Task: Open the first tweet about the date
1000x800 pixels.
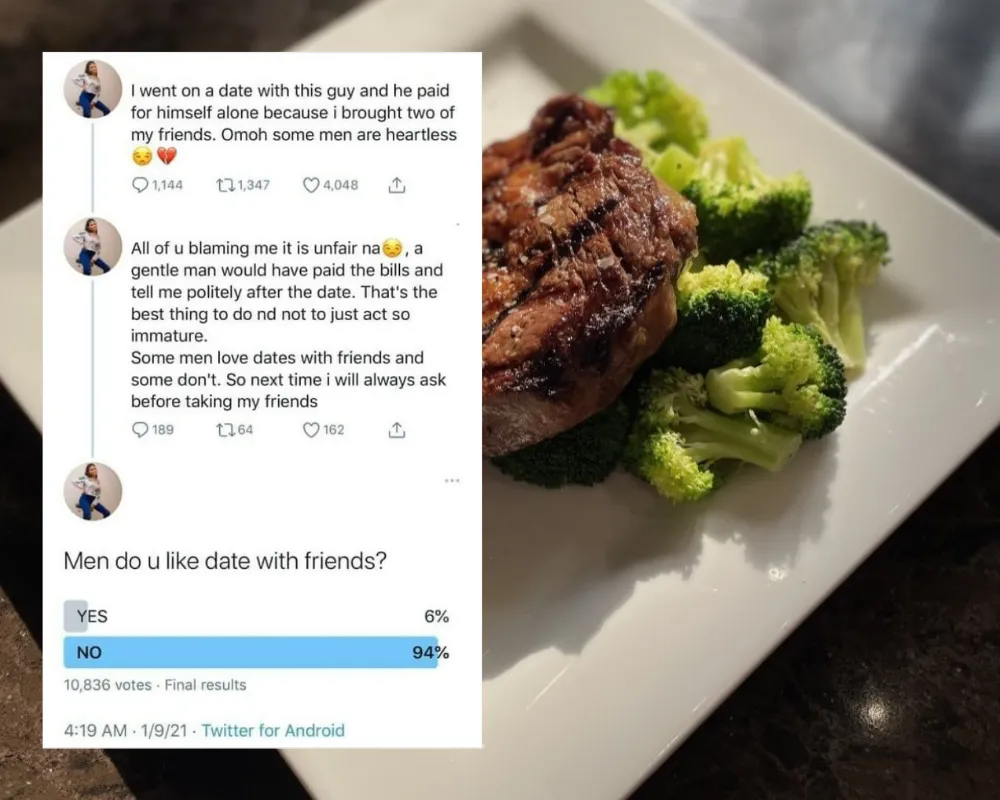Action: pos(294,123)
